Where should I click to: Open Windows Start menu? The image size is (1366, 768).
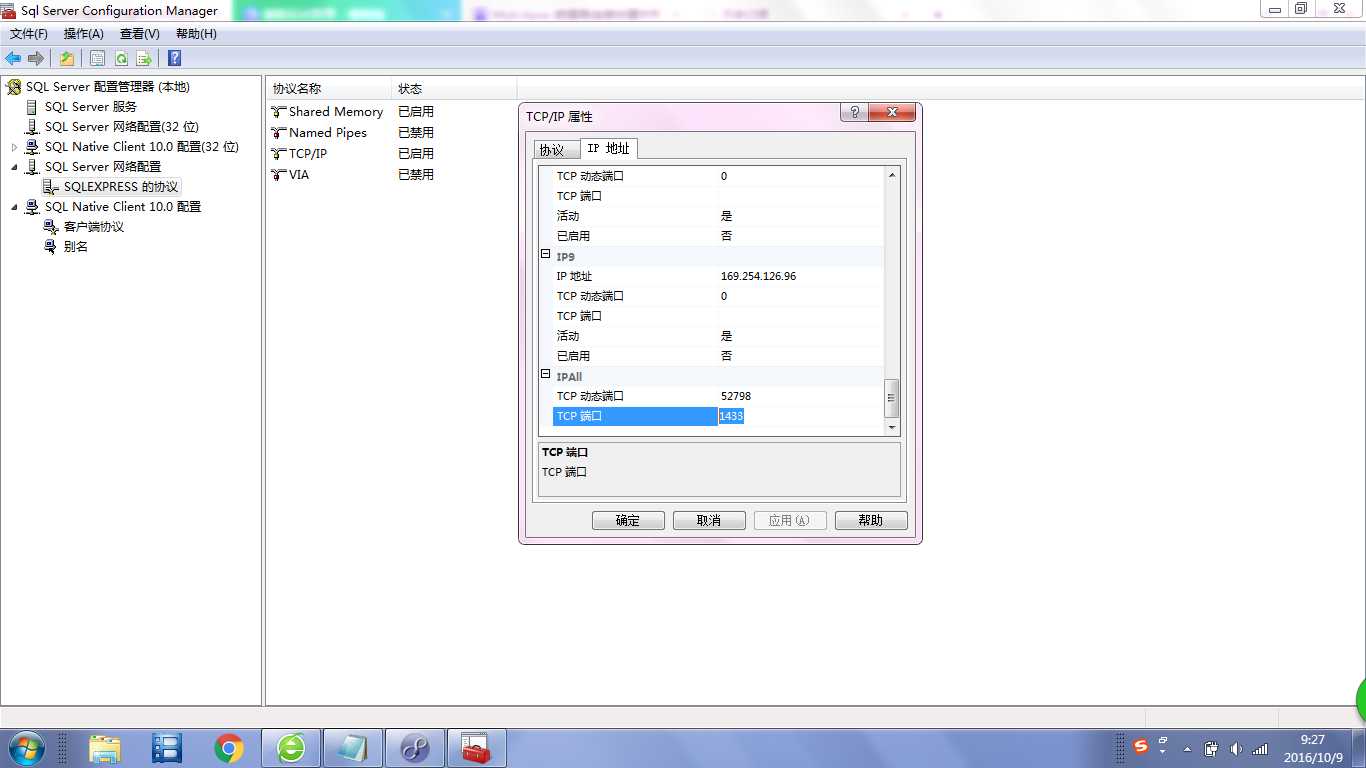tap(26, 748)
